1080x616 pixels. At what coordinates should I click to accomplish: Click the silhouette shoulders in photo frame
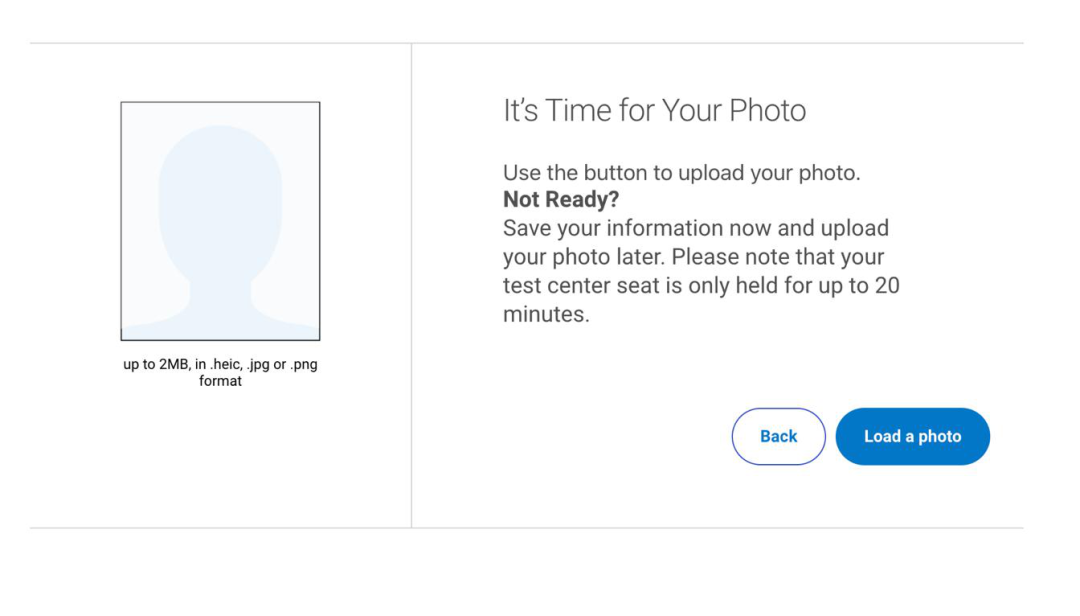click(x=220, y=314)
